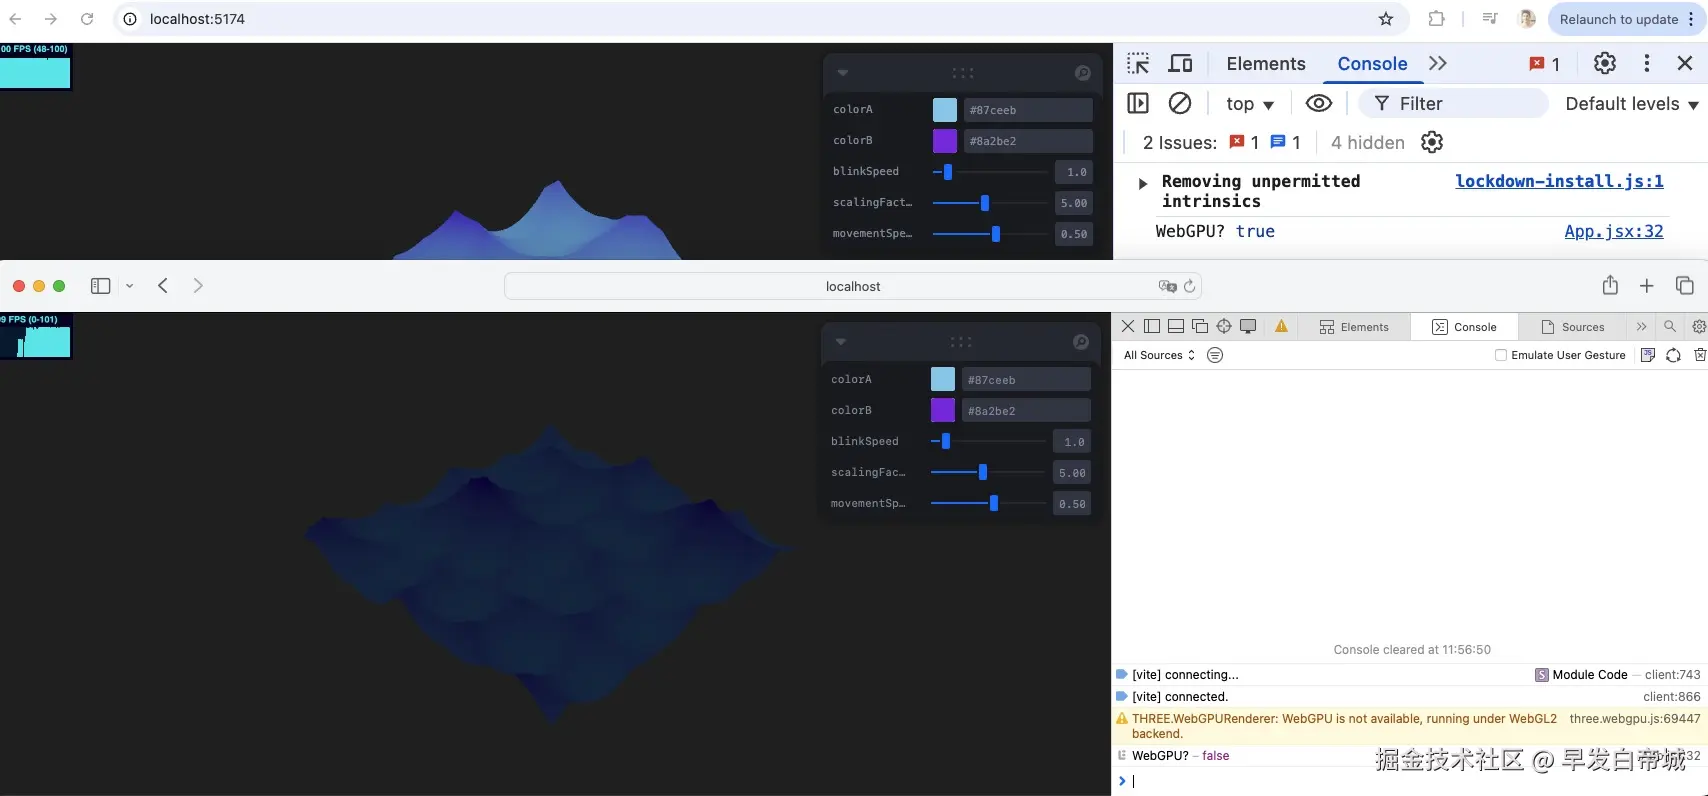This screenshot has height=796, width=1708.
Task: Select the Console tab in Chrome DevTools
Action: coord(1372,64)
